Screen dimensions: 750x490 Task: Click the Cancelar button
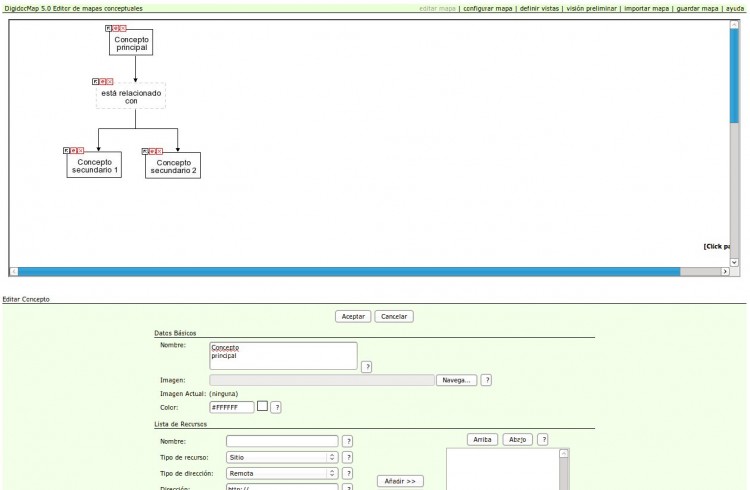[394, 316]
